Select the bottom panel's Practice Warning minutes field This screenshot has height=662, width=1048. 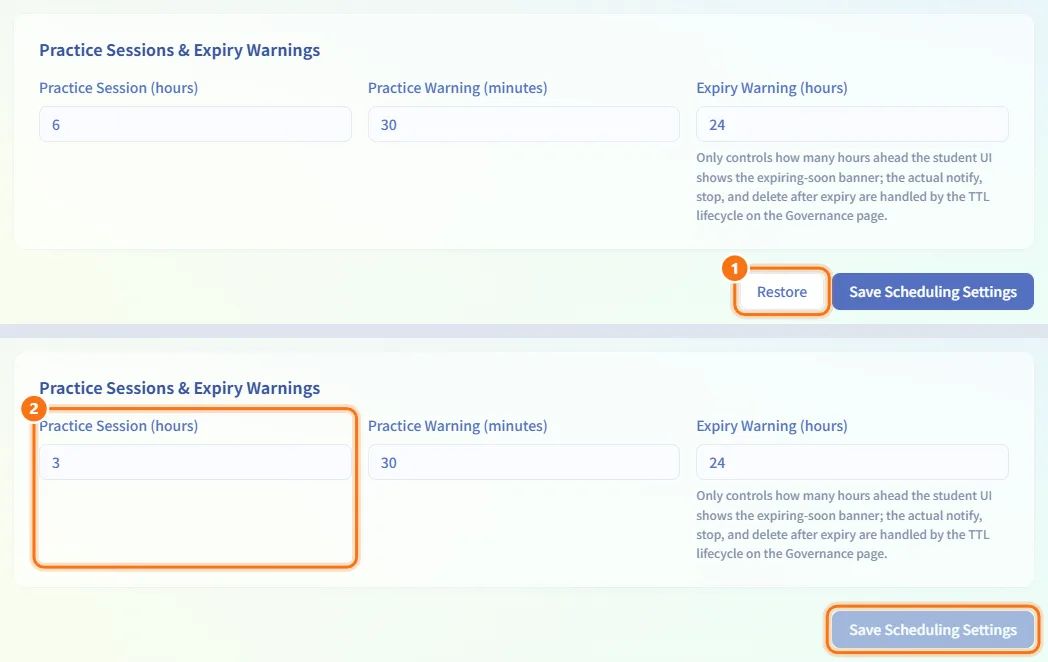click(523, 462)
